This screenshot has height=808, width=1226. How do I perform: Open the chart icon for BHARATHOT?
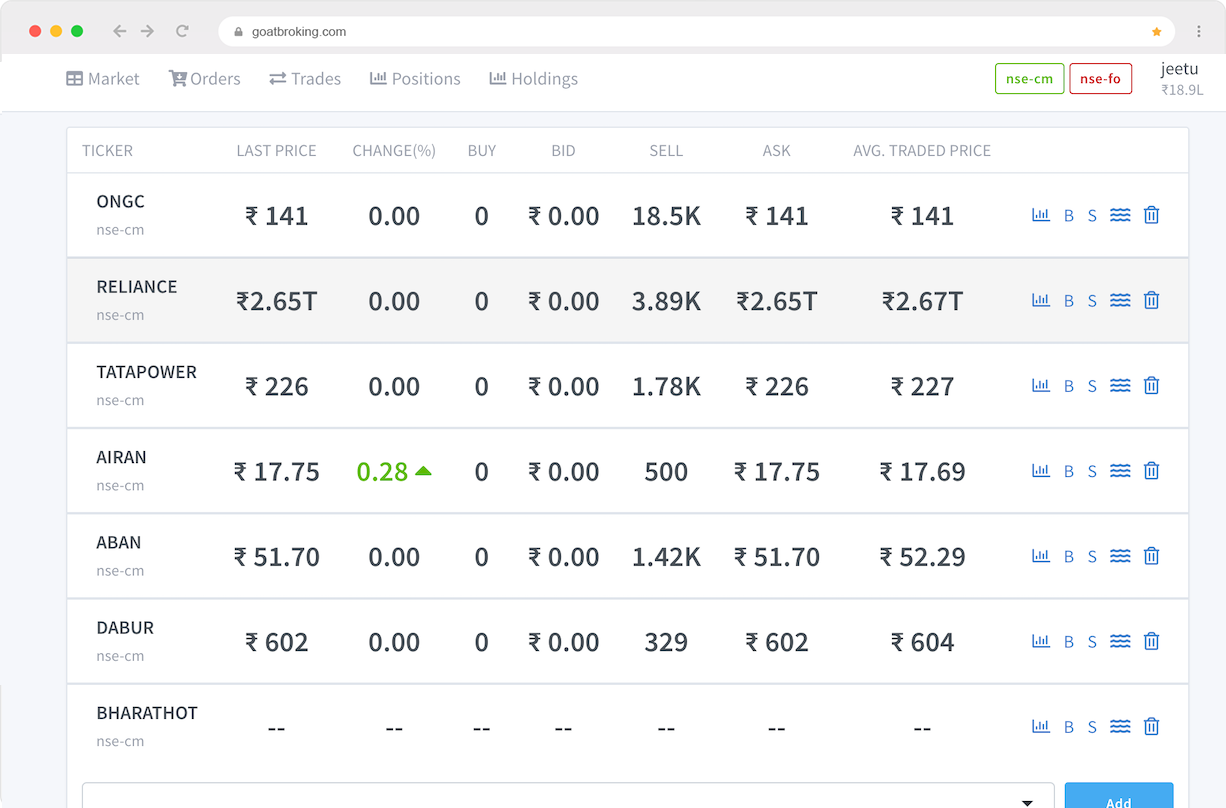(x=1041, y=727)
